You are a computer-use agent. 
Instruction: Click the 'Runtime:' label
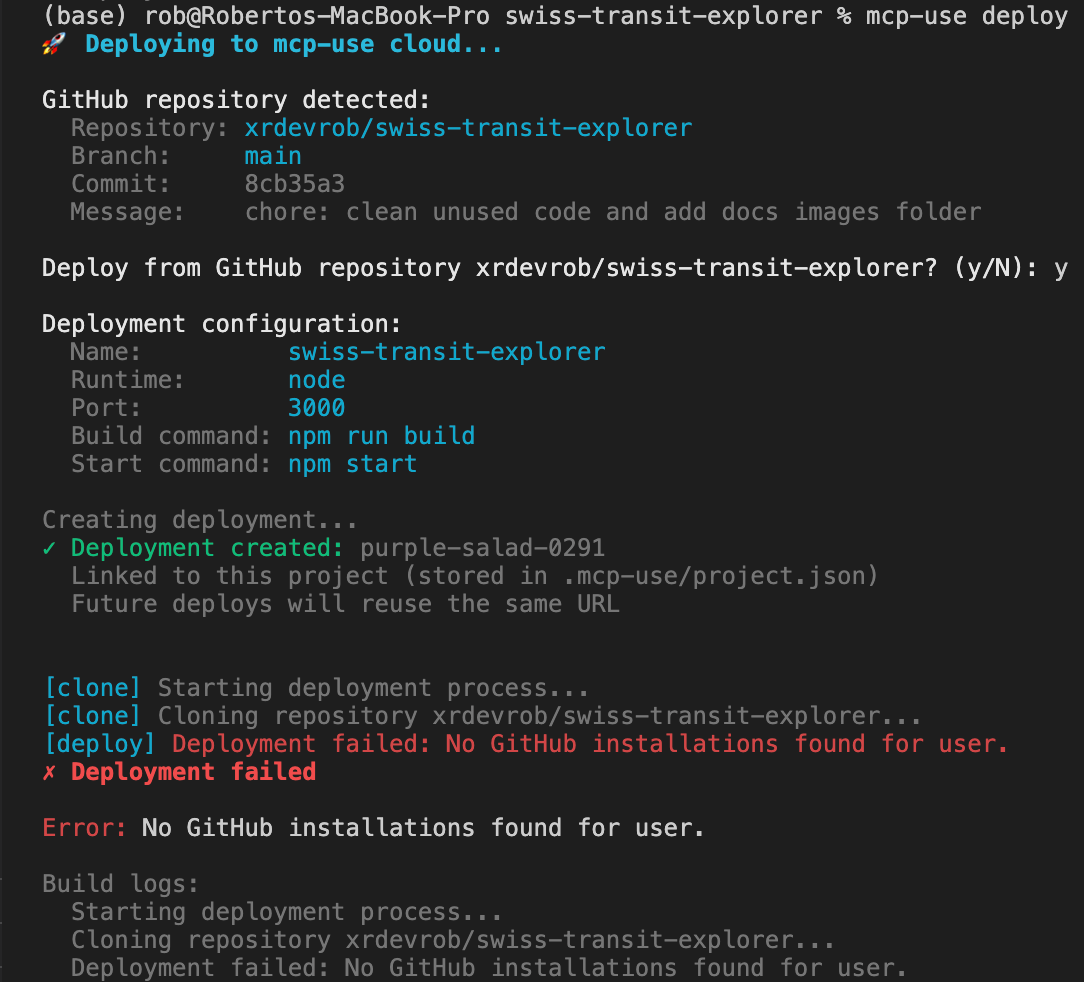(x=128, y=380)
